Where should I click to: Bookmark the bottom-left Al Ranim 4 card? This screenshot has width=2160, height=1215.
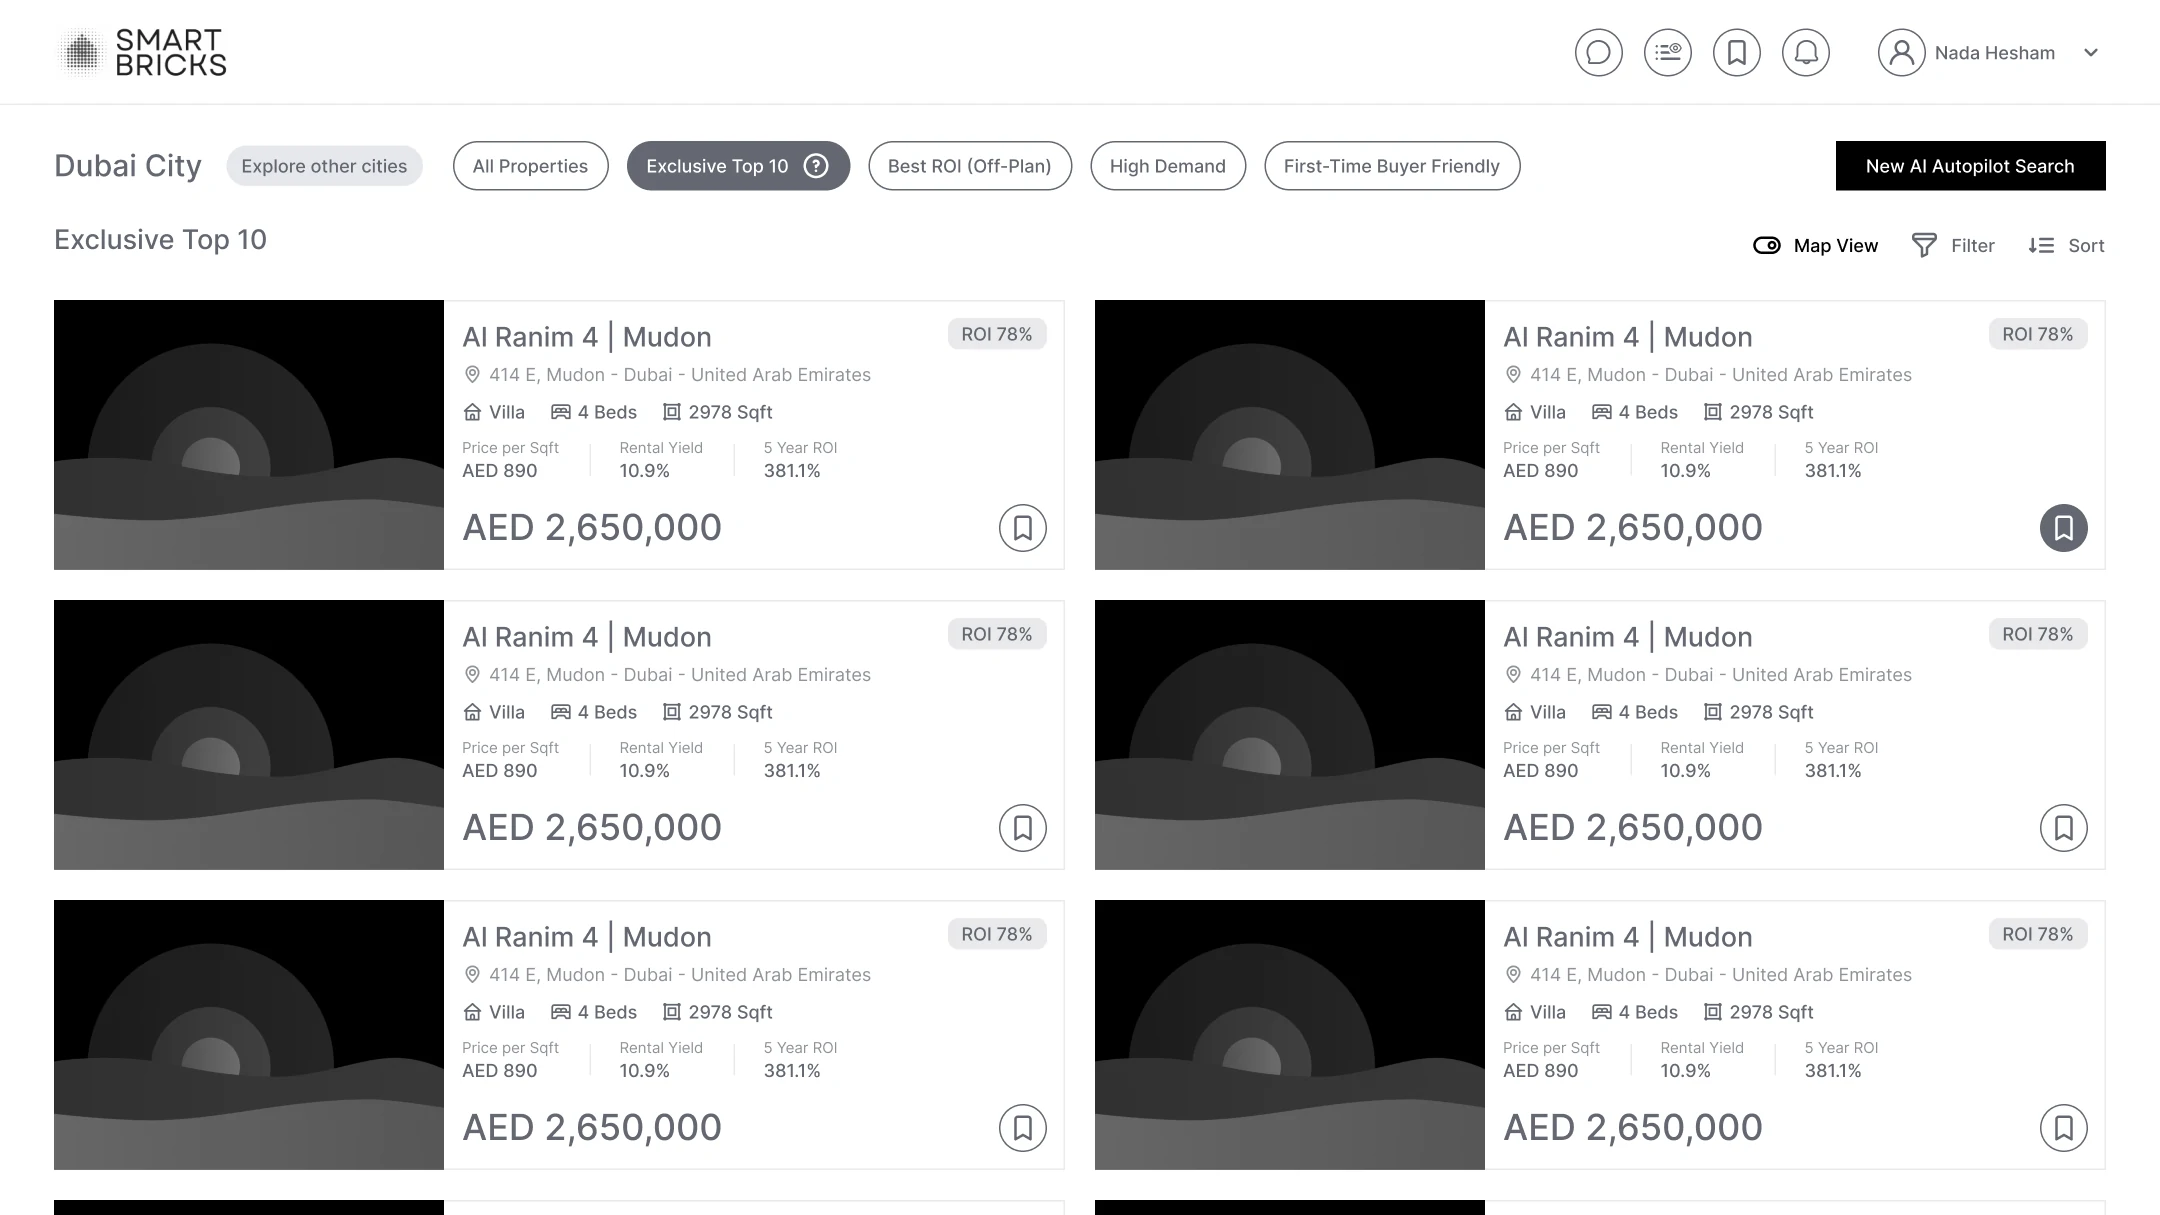click(x=1022, y=1128)
